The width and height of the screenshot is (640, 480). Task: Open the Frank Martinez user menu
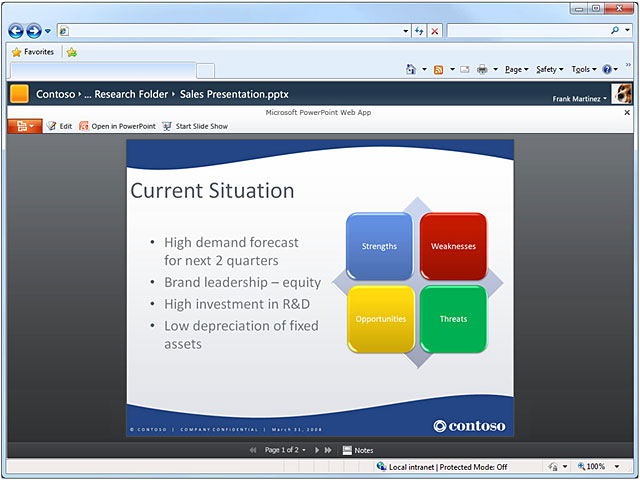580,99
